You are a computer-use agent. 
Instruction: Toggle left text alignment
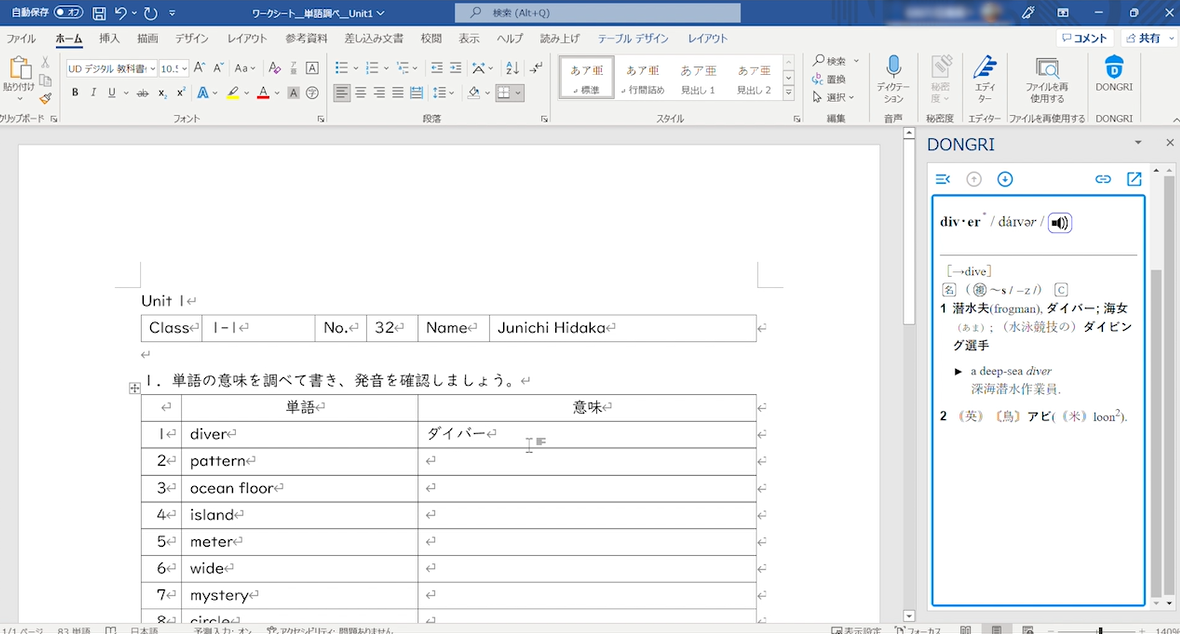click(x=342, y=93)
